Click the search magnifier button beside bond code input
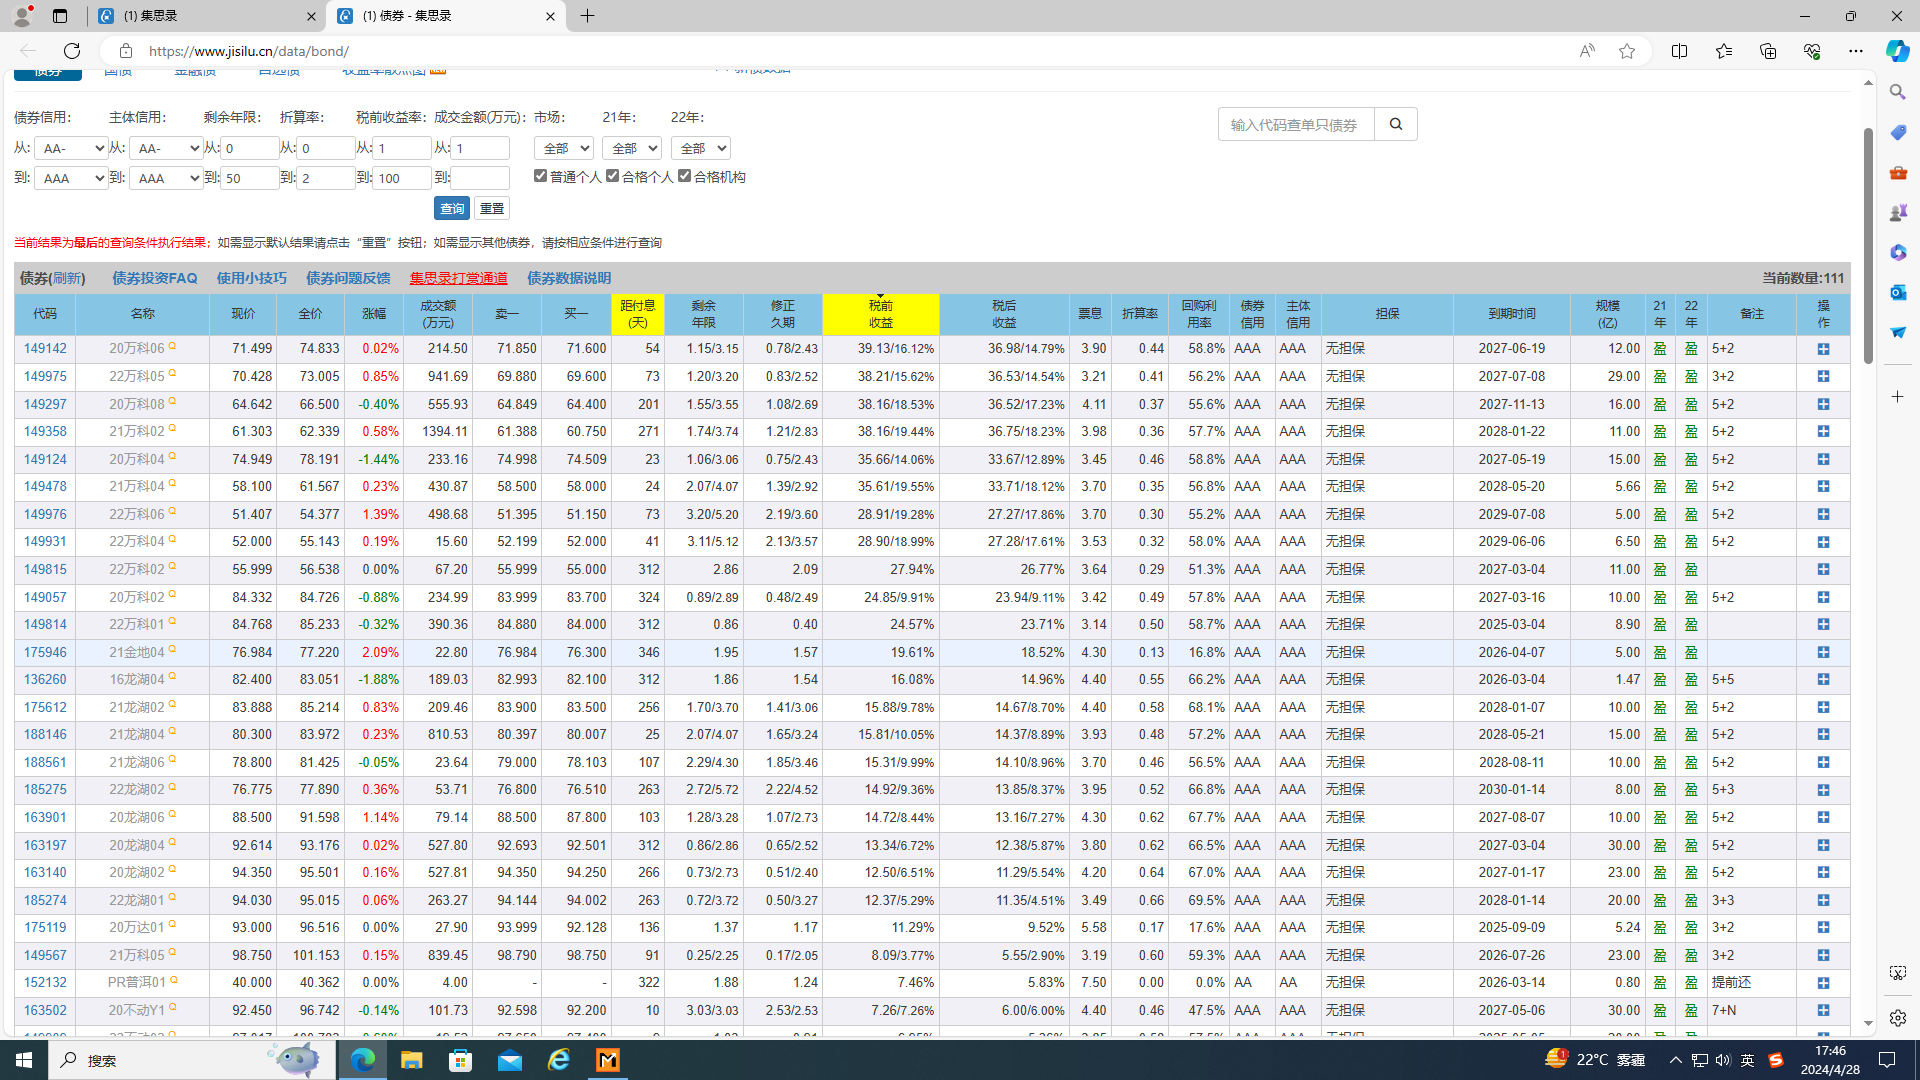The image size is (1920, 1080). point(1396,124)
